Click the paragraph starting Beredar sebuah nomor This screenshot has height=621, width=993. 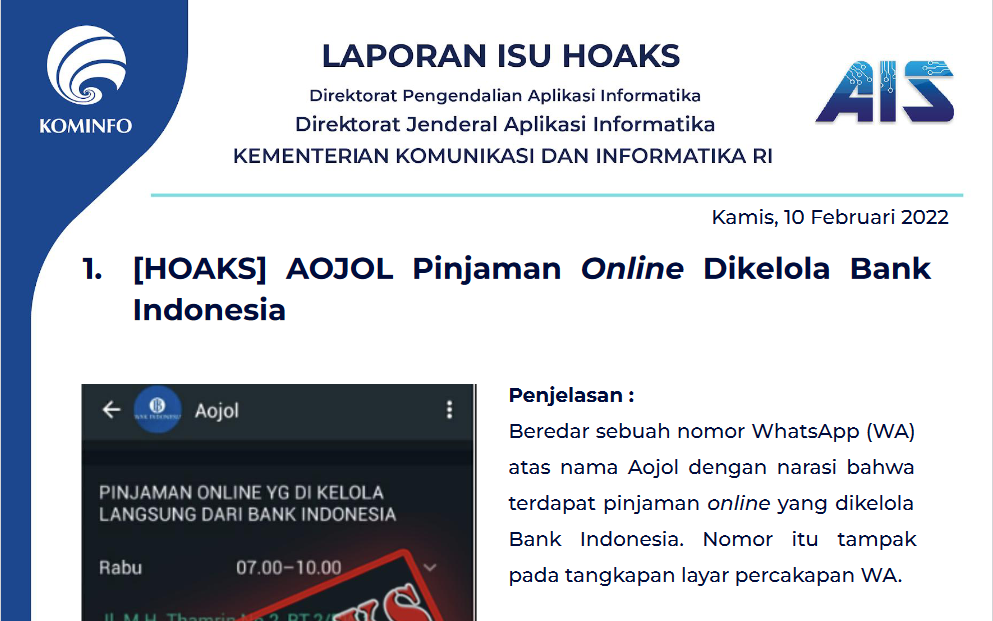712,503
